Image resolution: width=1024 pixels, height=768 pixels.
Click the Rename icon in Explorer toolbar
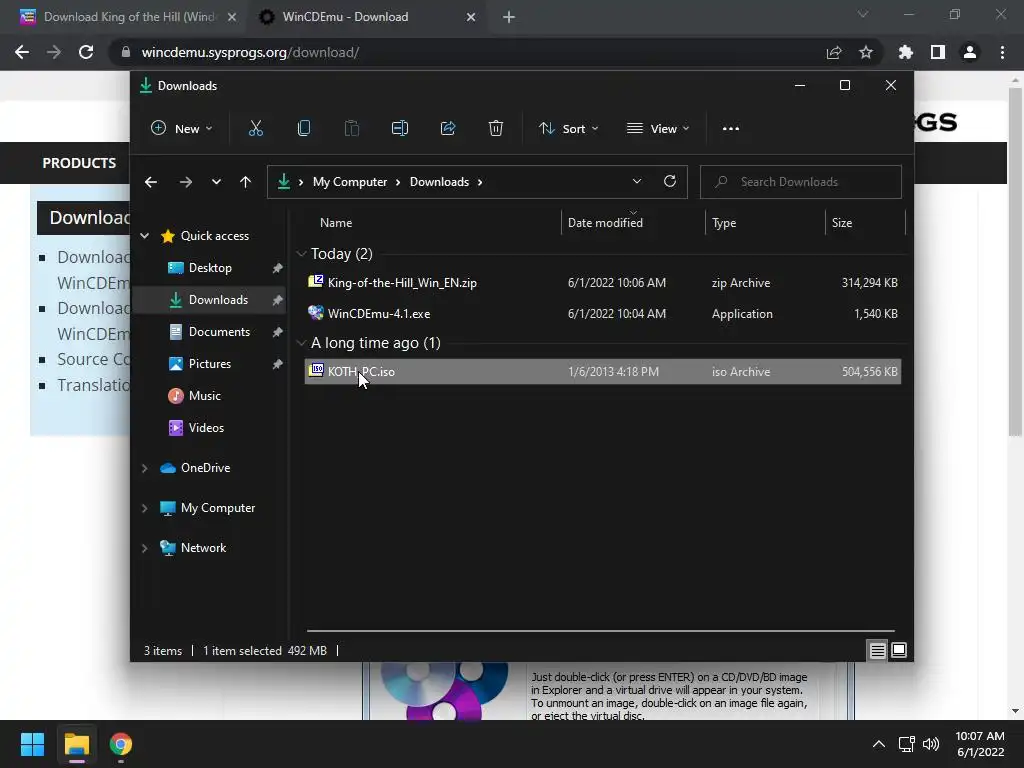400,129
